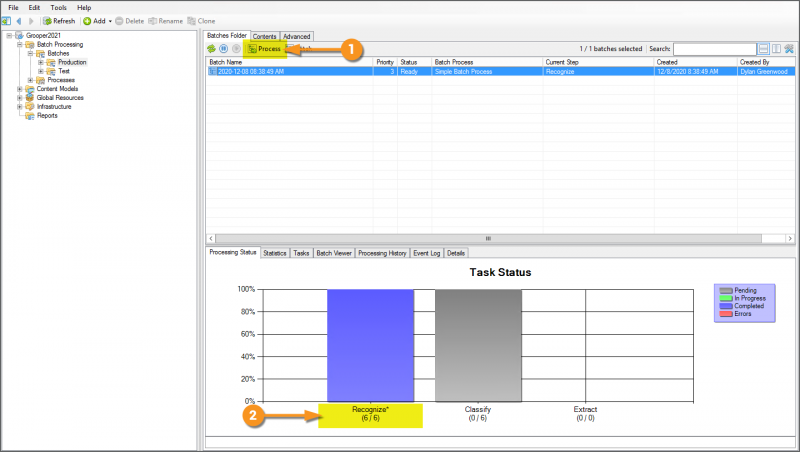Open the Batch Viewer tab
Image resolution: width=800 pixels, height=452 pixels.
334,253
